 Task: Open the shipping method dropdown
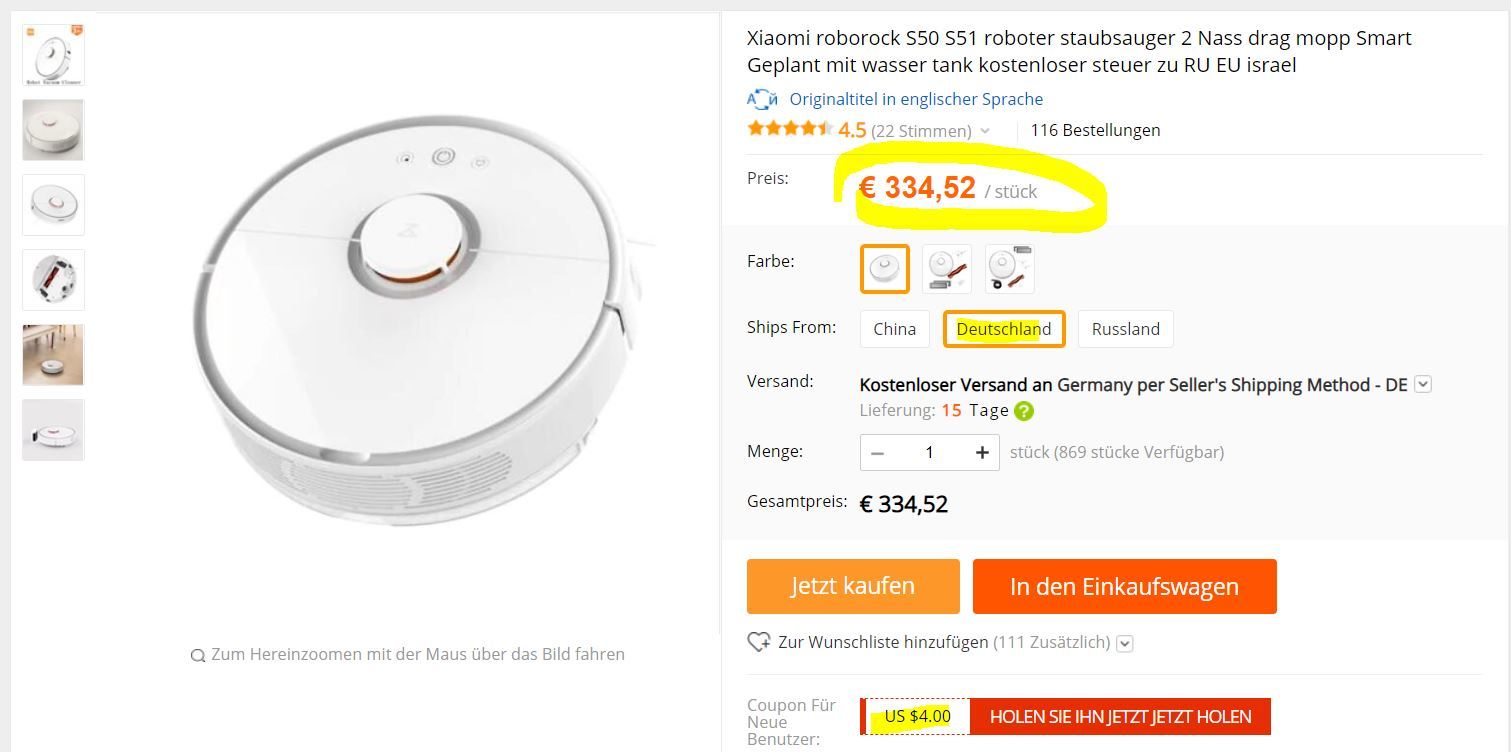coord(1424,384)
